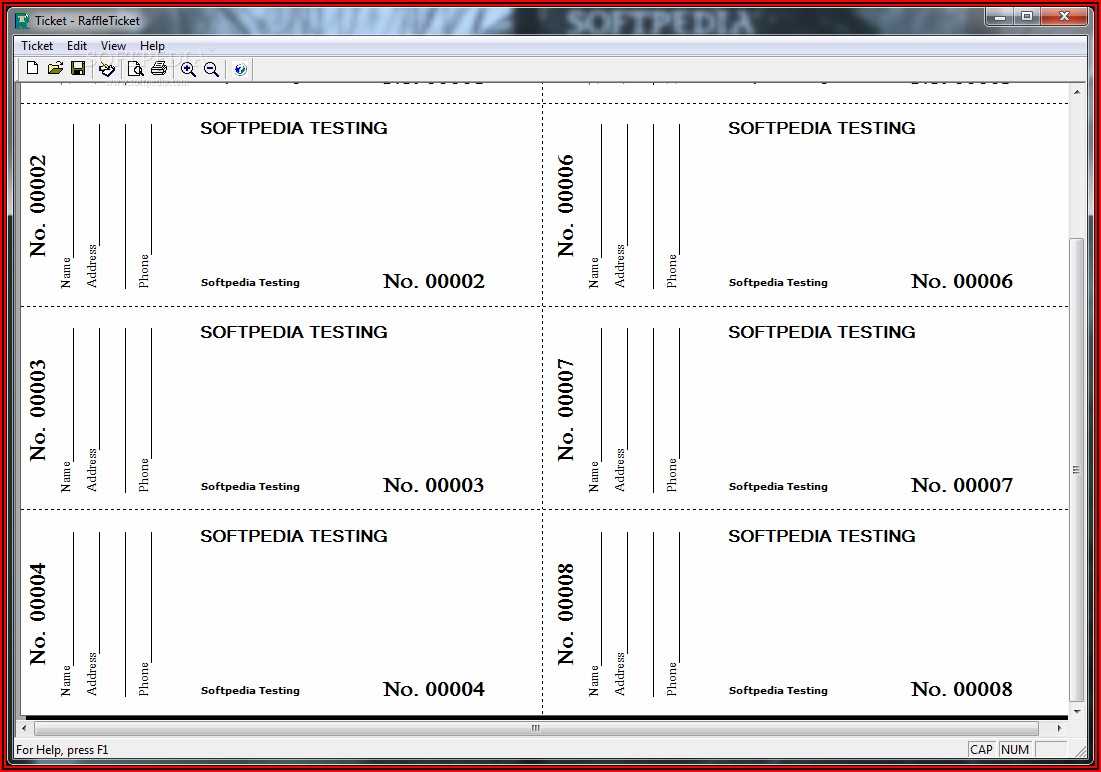Create a new ticket file
1101x772 pixels.
(32, 69)
